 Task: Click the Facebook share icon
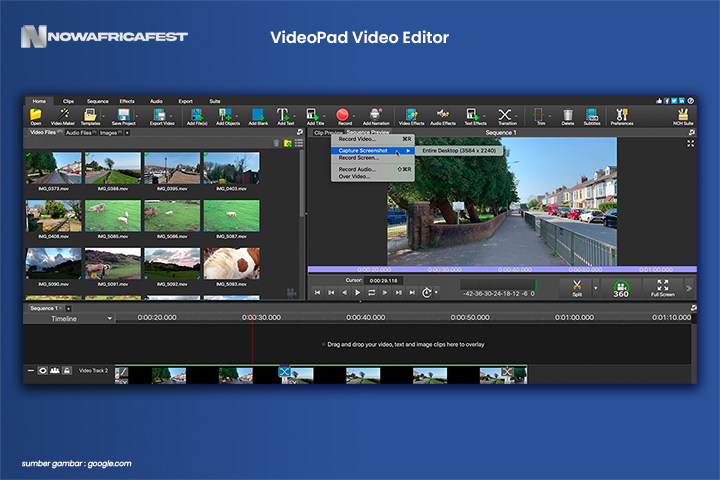[667, 101]
